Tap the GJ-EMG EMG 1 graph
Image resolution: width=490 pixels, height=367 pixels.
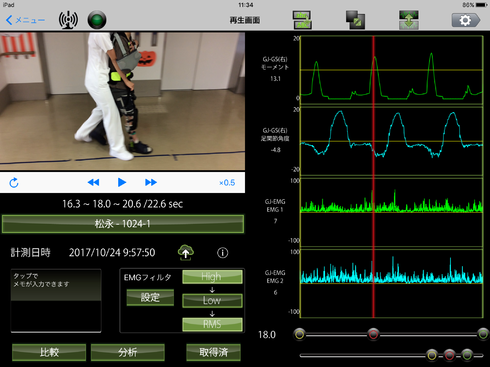coord(392,212)
